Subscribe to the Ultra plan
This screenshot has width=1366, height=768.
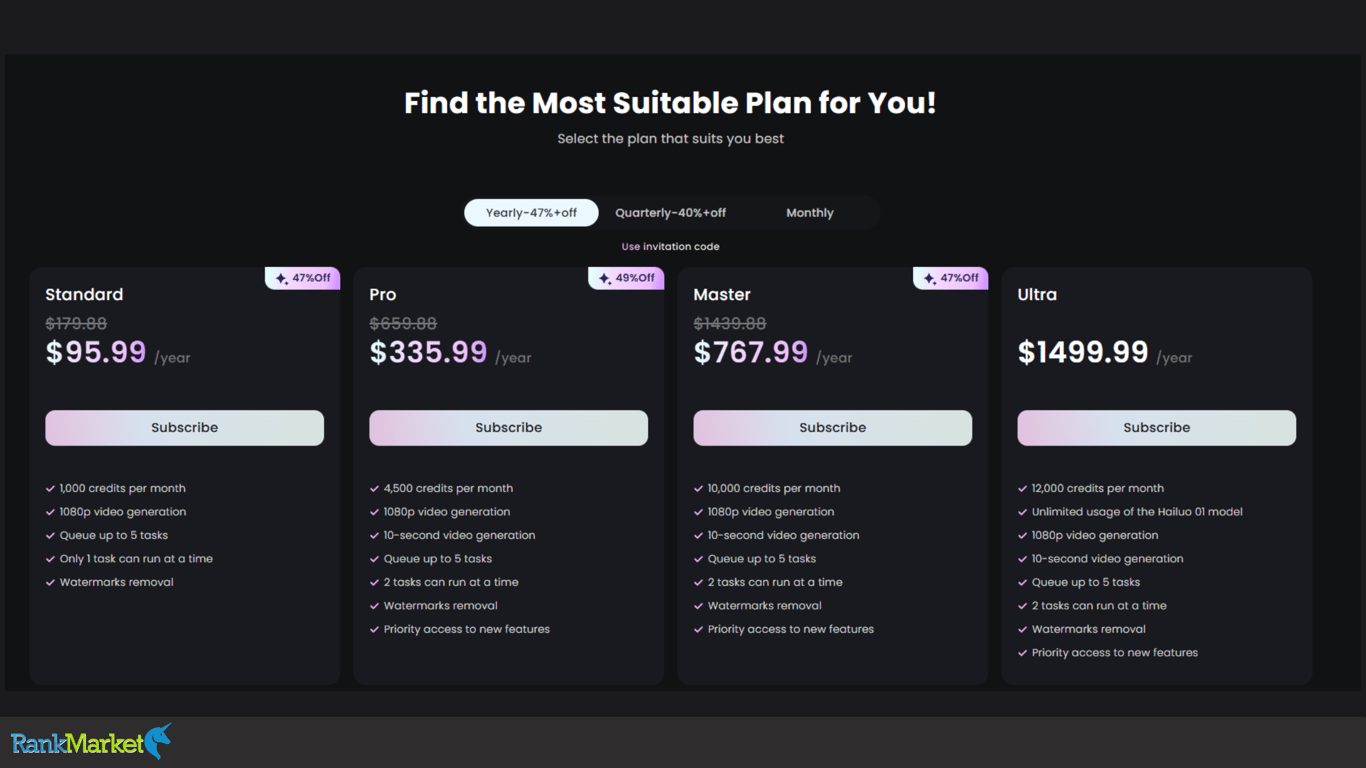[x=1156, y=428]
